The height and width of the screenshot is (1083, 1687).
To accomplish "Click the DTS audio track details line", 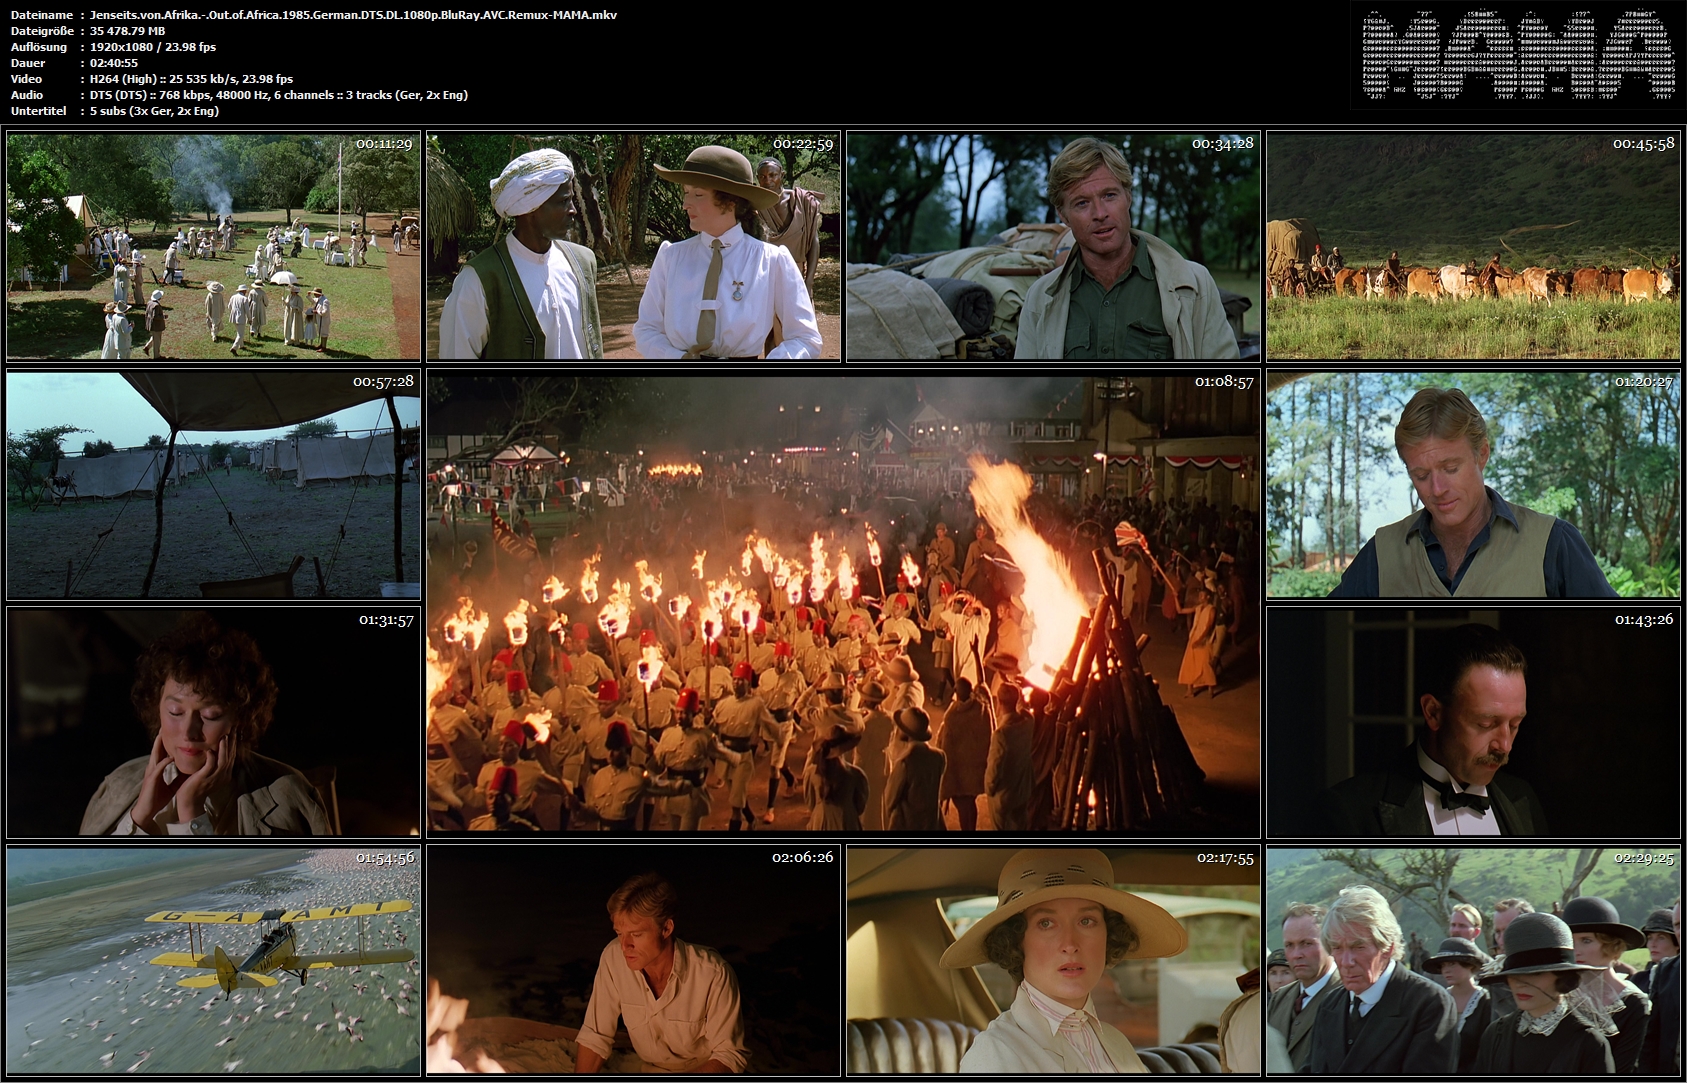I will coord(278,95).
